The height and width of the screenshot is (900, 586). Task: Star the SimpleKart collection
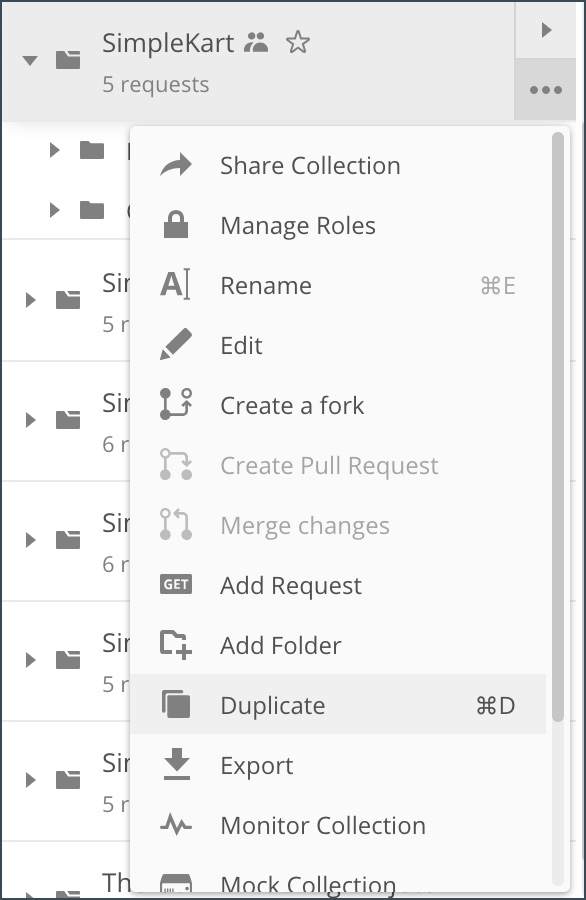297,42
